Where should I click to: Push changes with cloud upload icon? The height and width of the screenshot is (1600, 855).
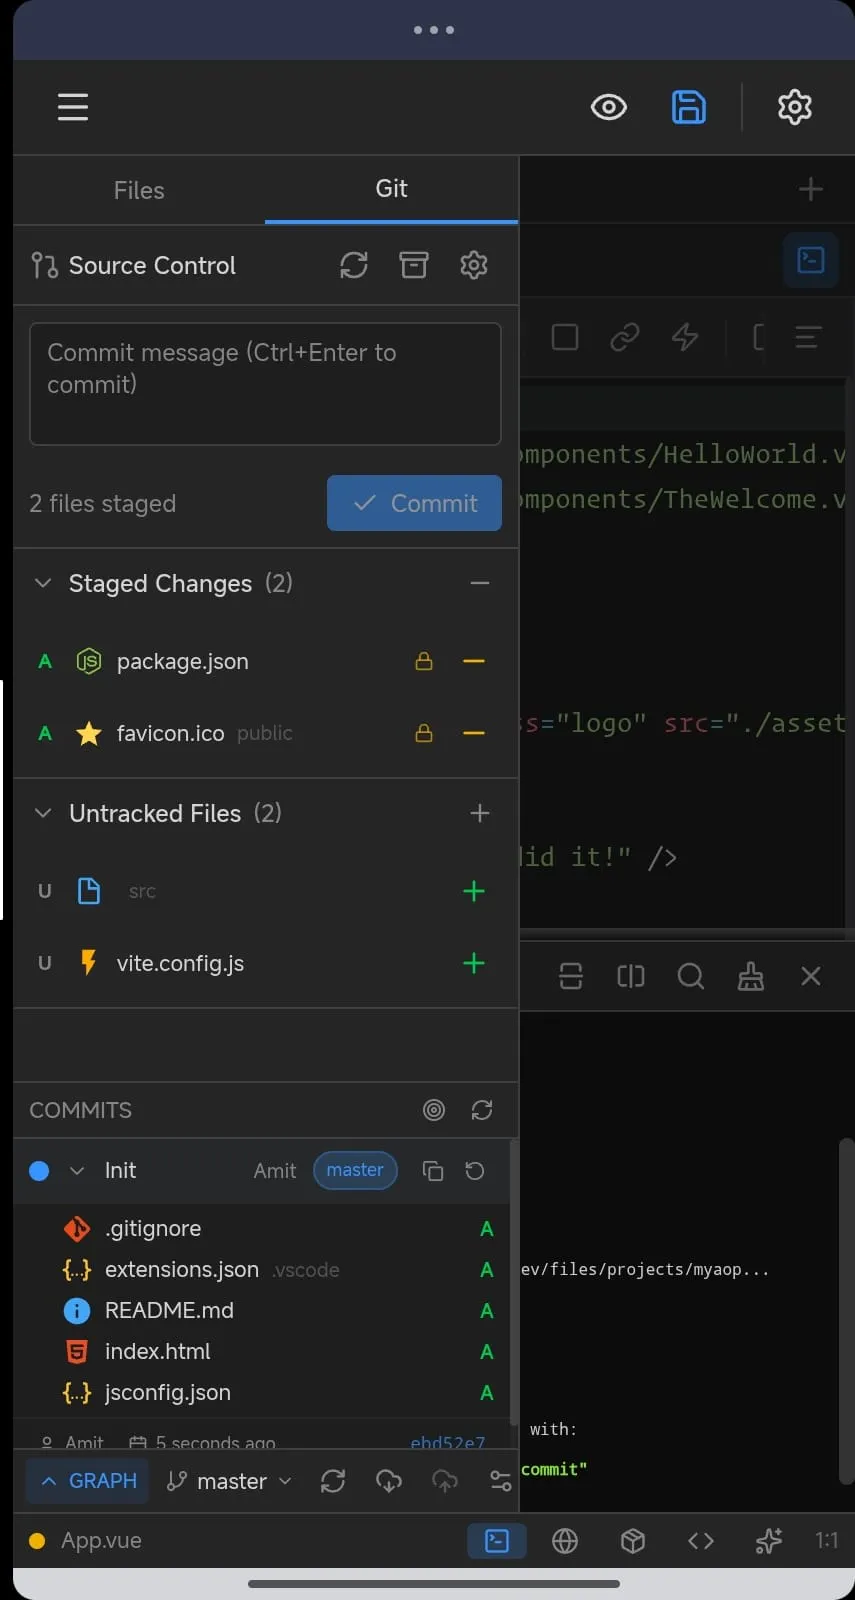pyautogui.click(x=445, y=1481)
